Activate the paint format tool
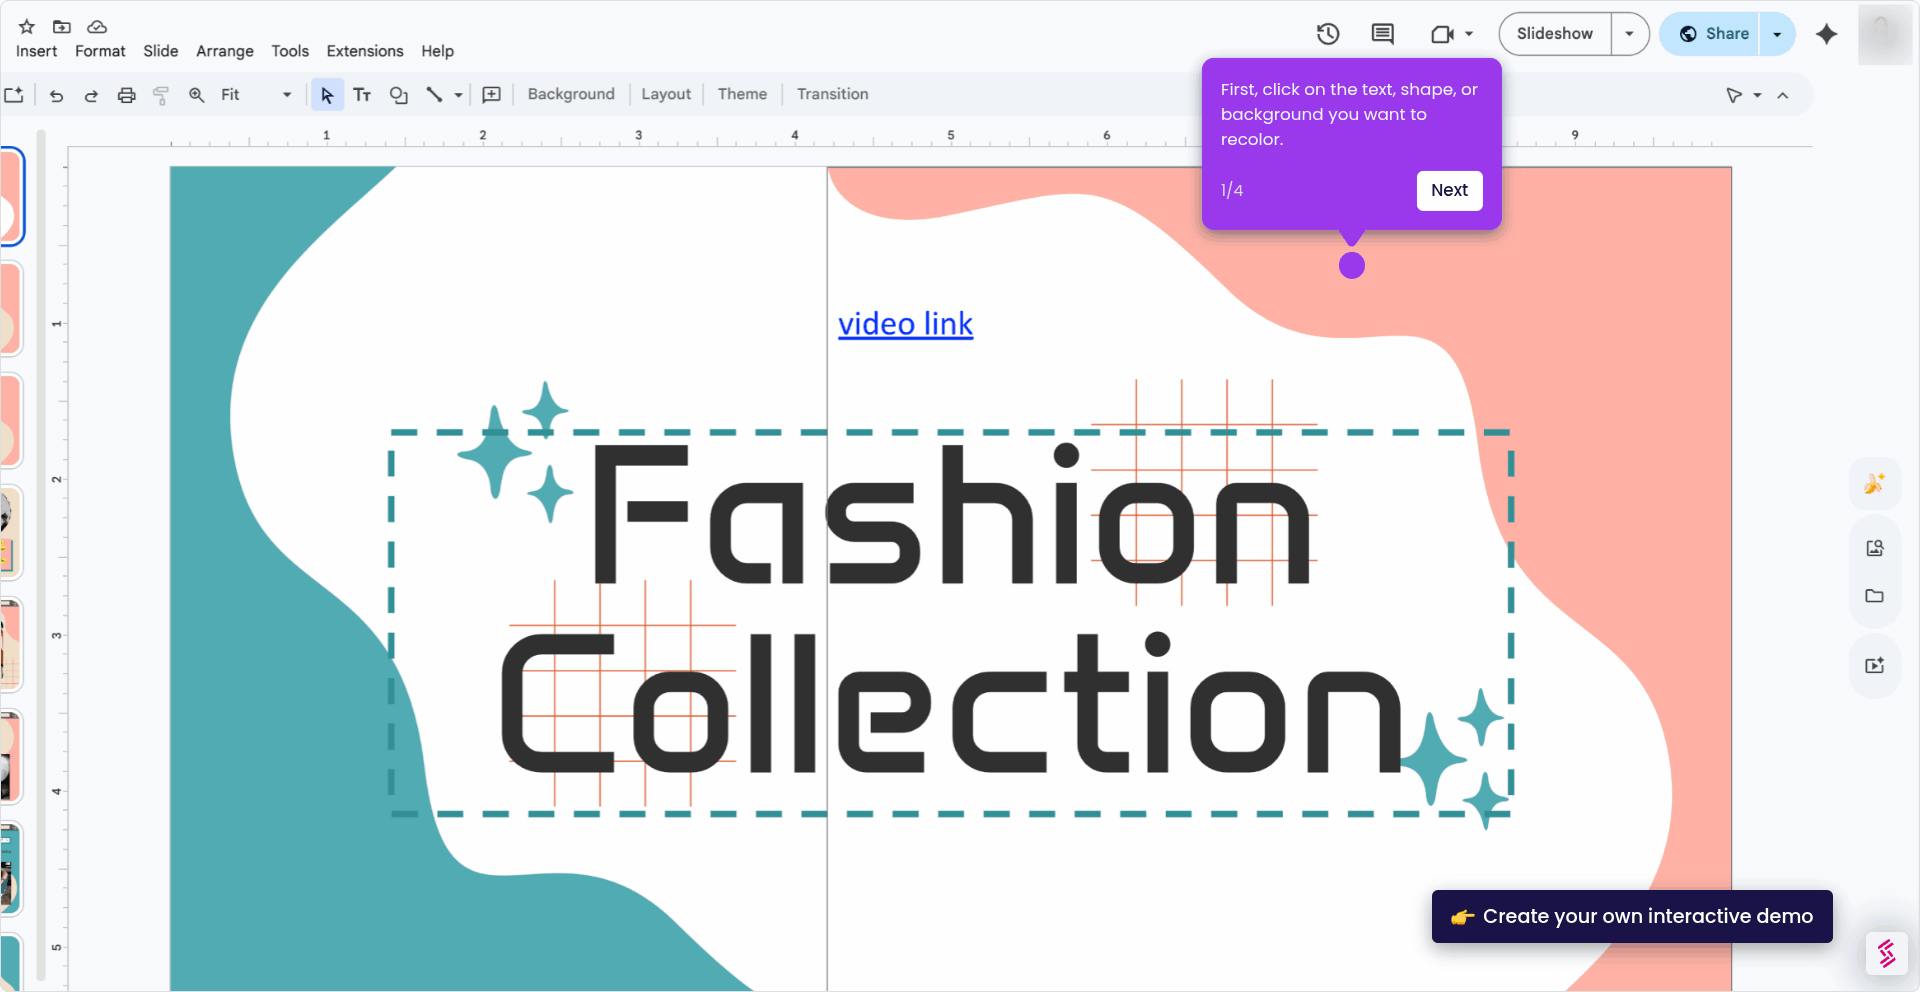Screen dimensions: 1920x992 [161, 95]
